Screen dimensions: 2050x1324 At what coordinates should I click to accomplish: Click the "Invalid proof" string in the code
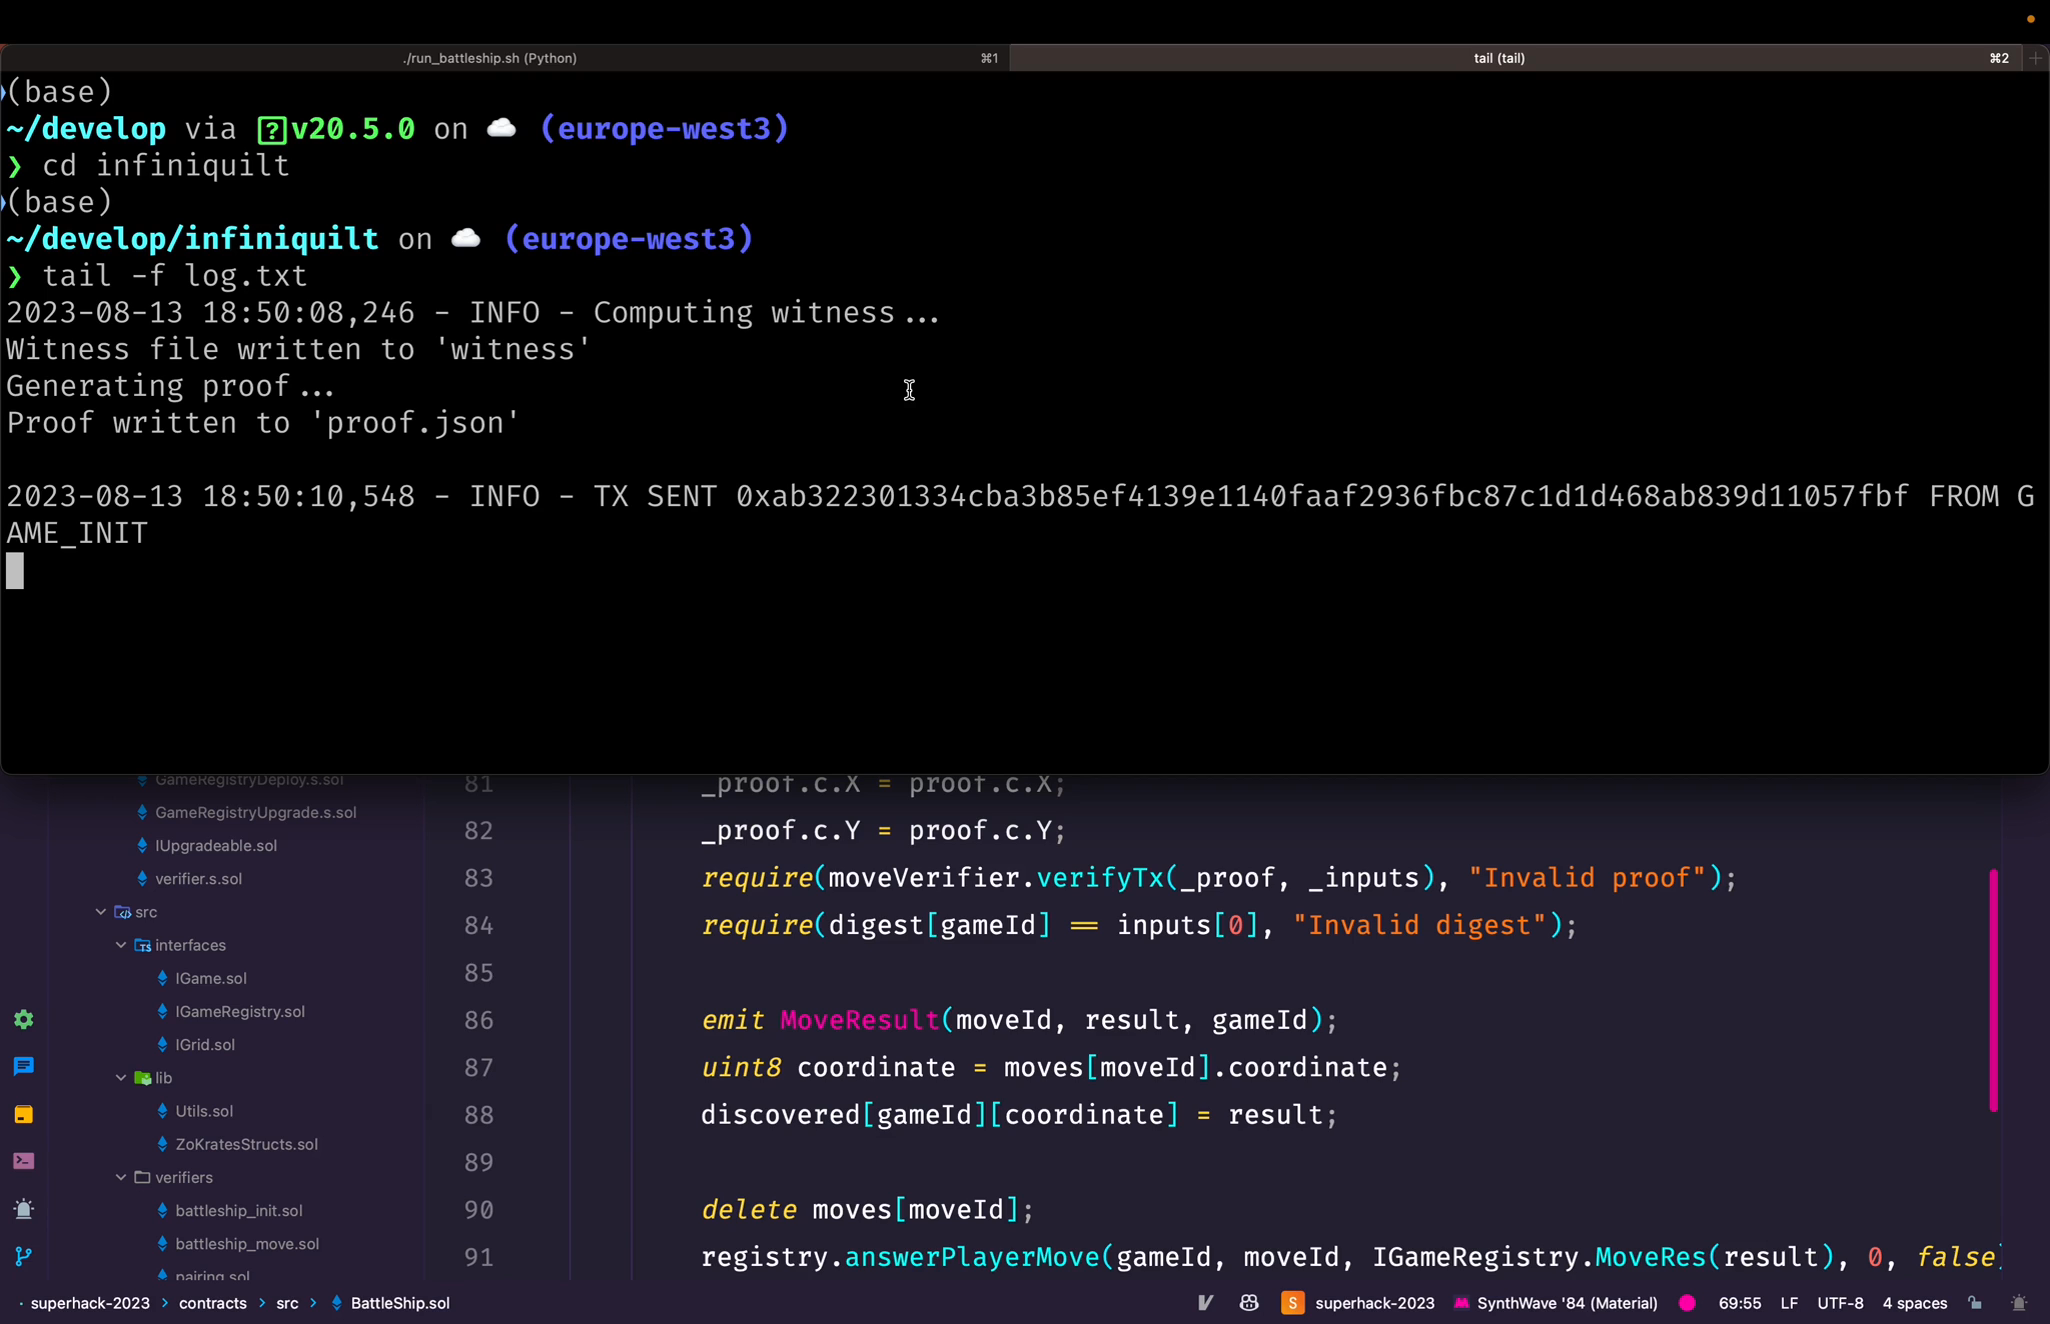[1587, 878]
